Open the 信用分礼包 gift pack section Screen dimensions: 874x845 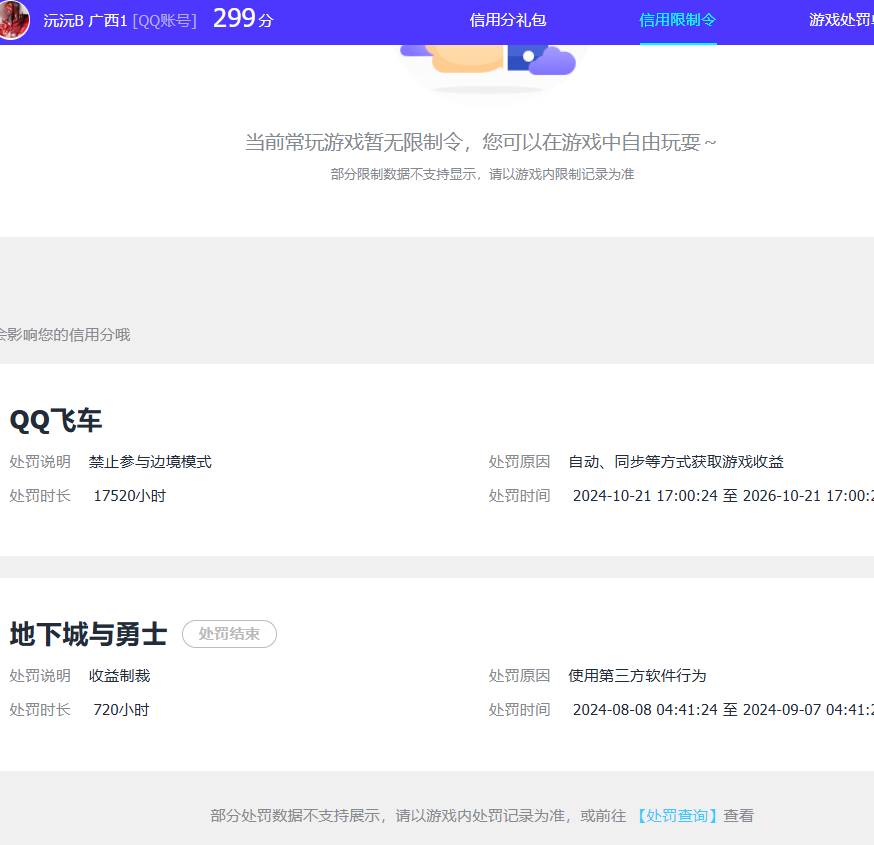(x=508, y=20)
